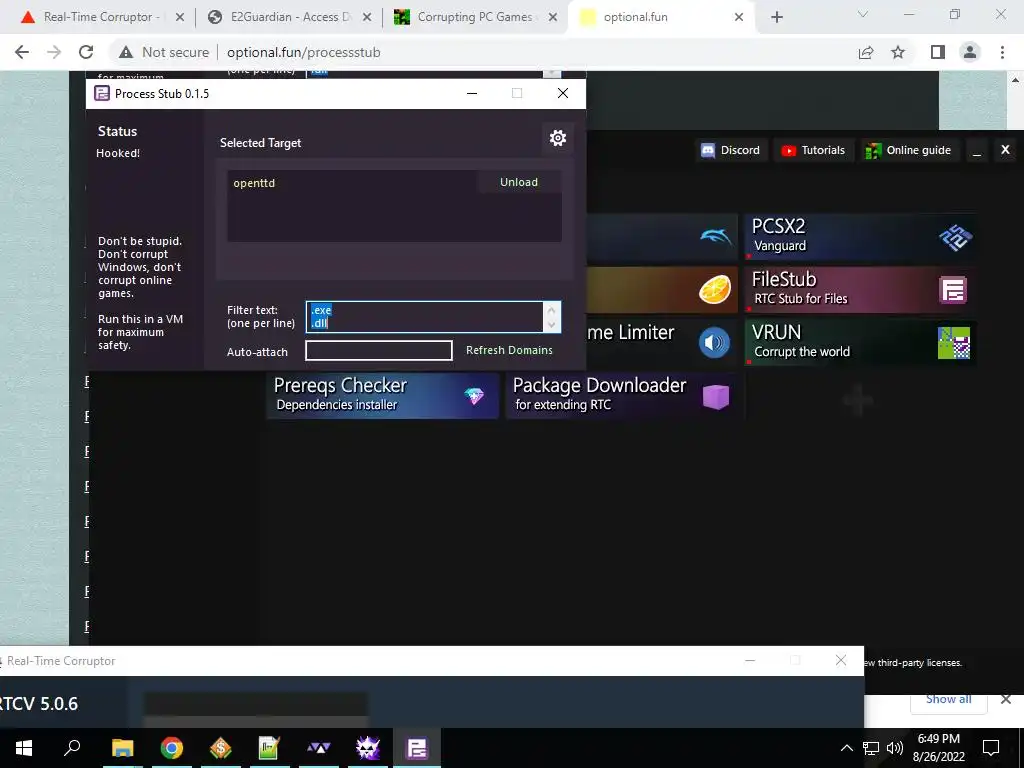The width and height of the screenshot is (1024, 768).
Task: Open the green notepad app in taskbar
Action: coord(269,748)
